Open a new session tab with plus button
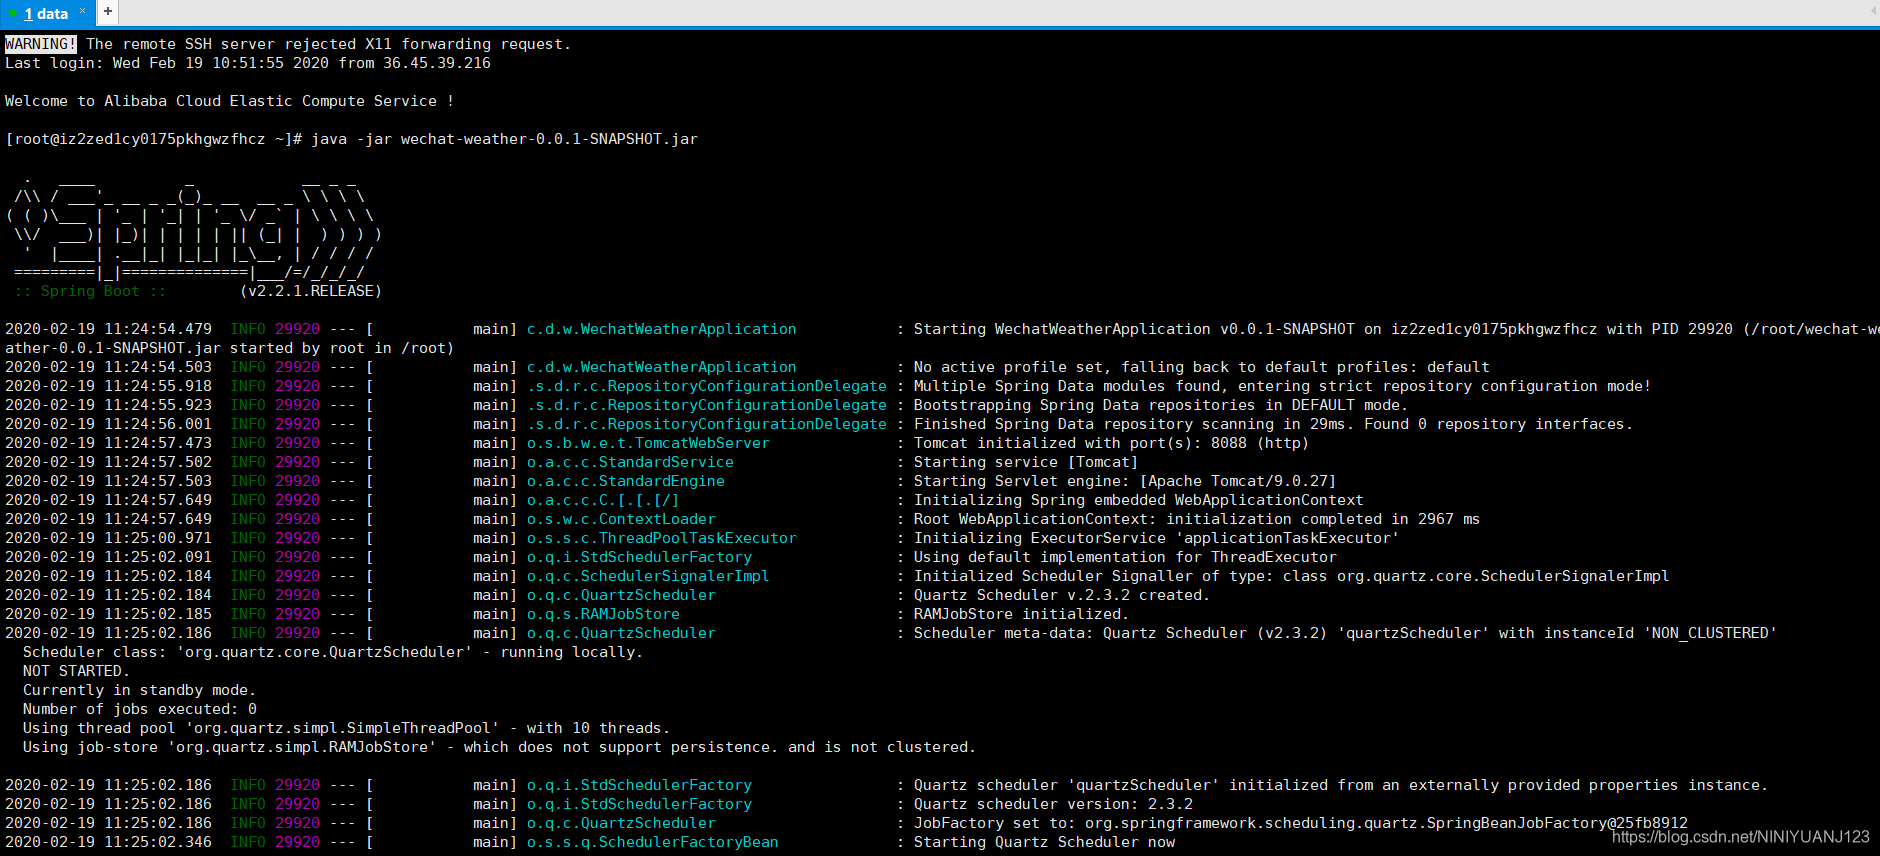The image size is (1880, 856). point(108,12)
